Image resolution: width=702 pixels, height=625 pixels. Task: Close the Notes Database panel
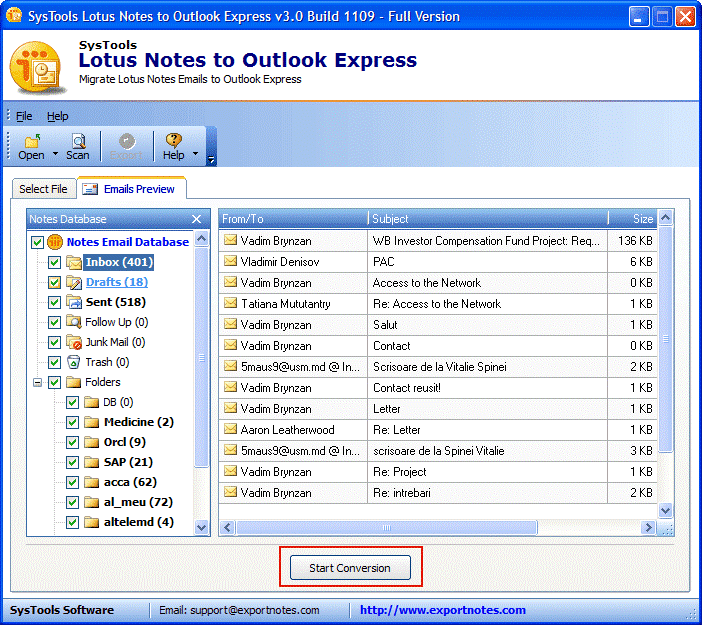196,219
